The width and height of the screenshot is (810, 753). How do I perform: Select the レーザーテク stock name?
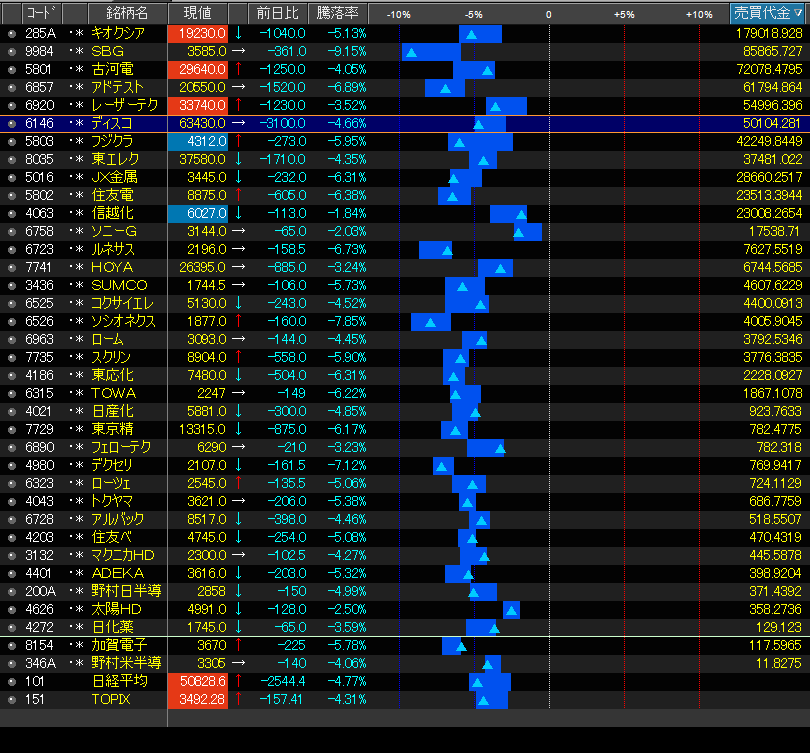point(124,105)
